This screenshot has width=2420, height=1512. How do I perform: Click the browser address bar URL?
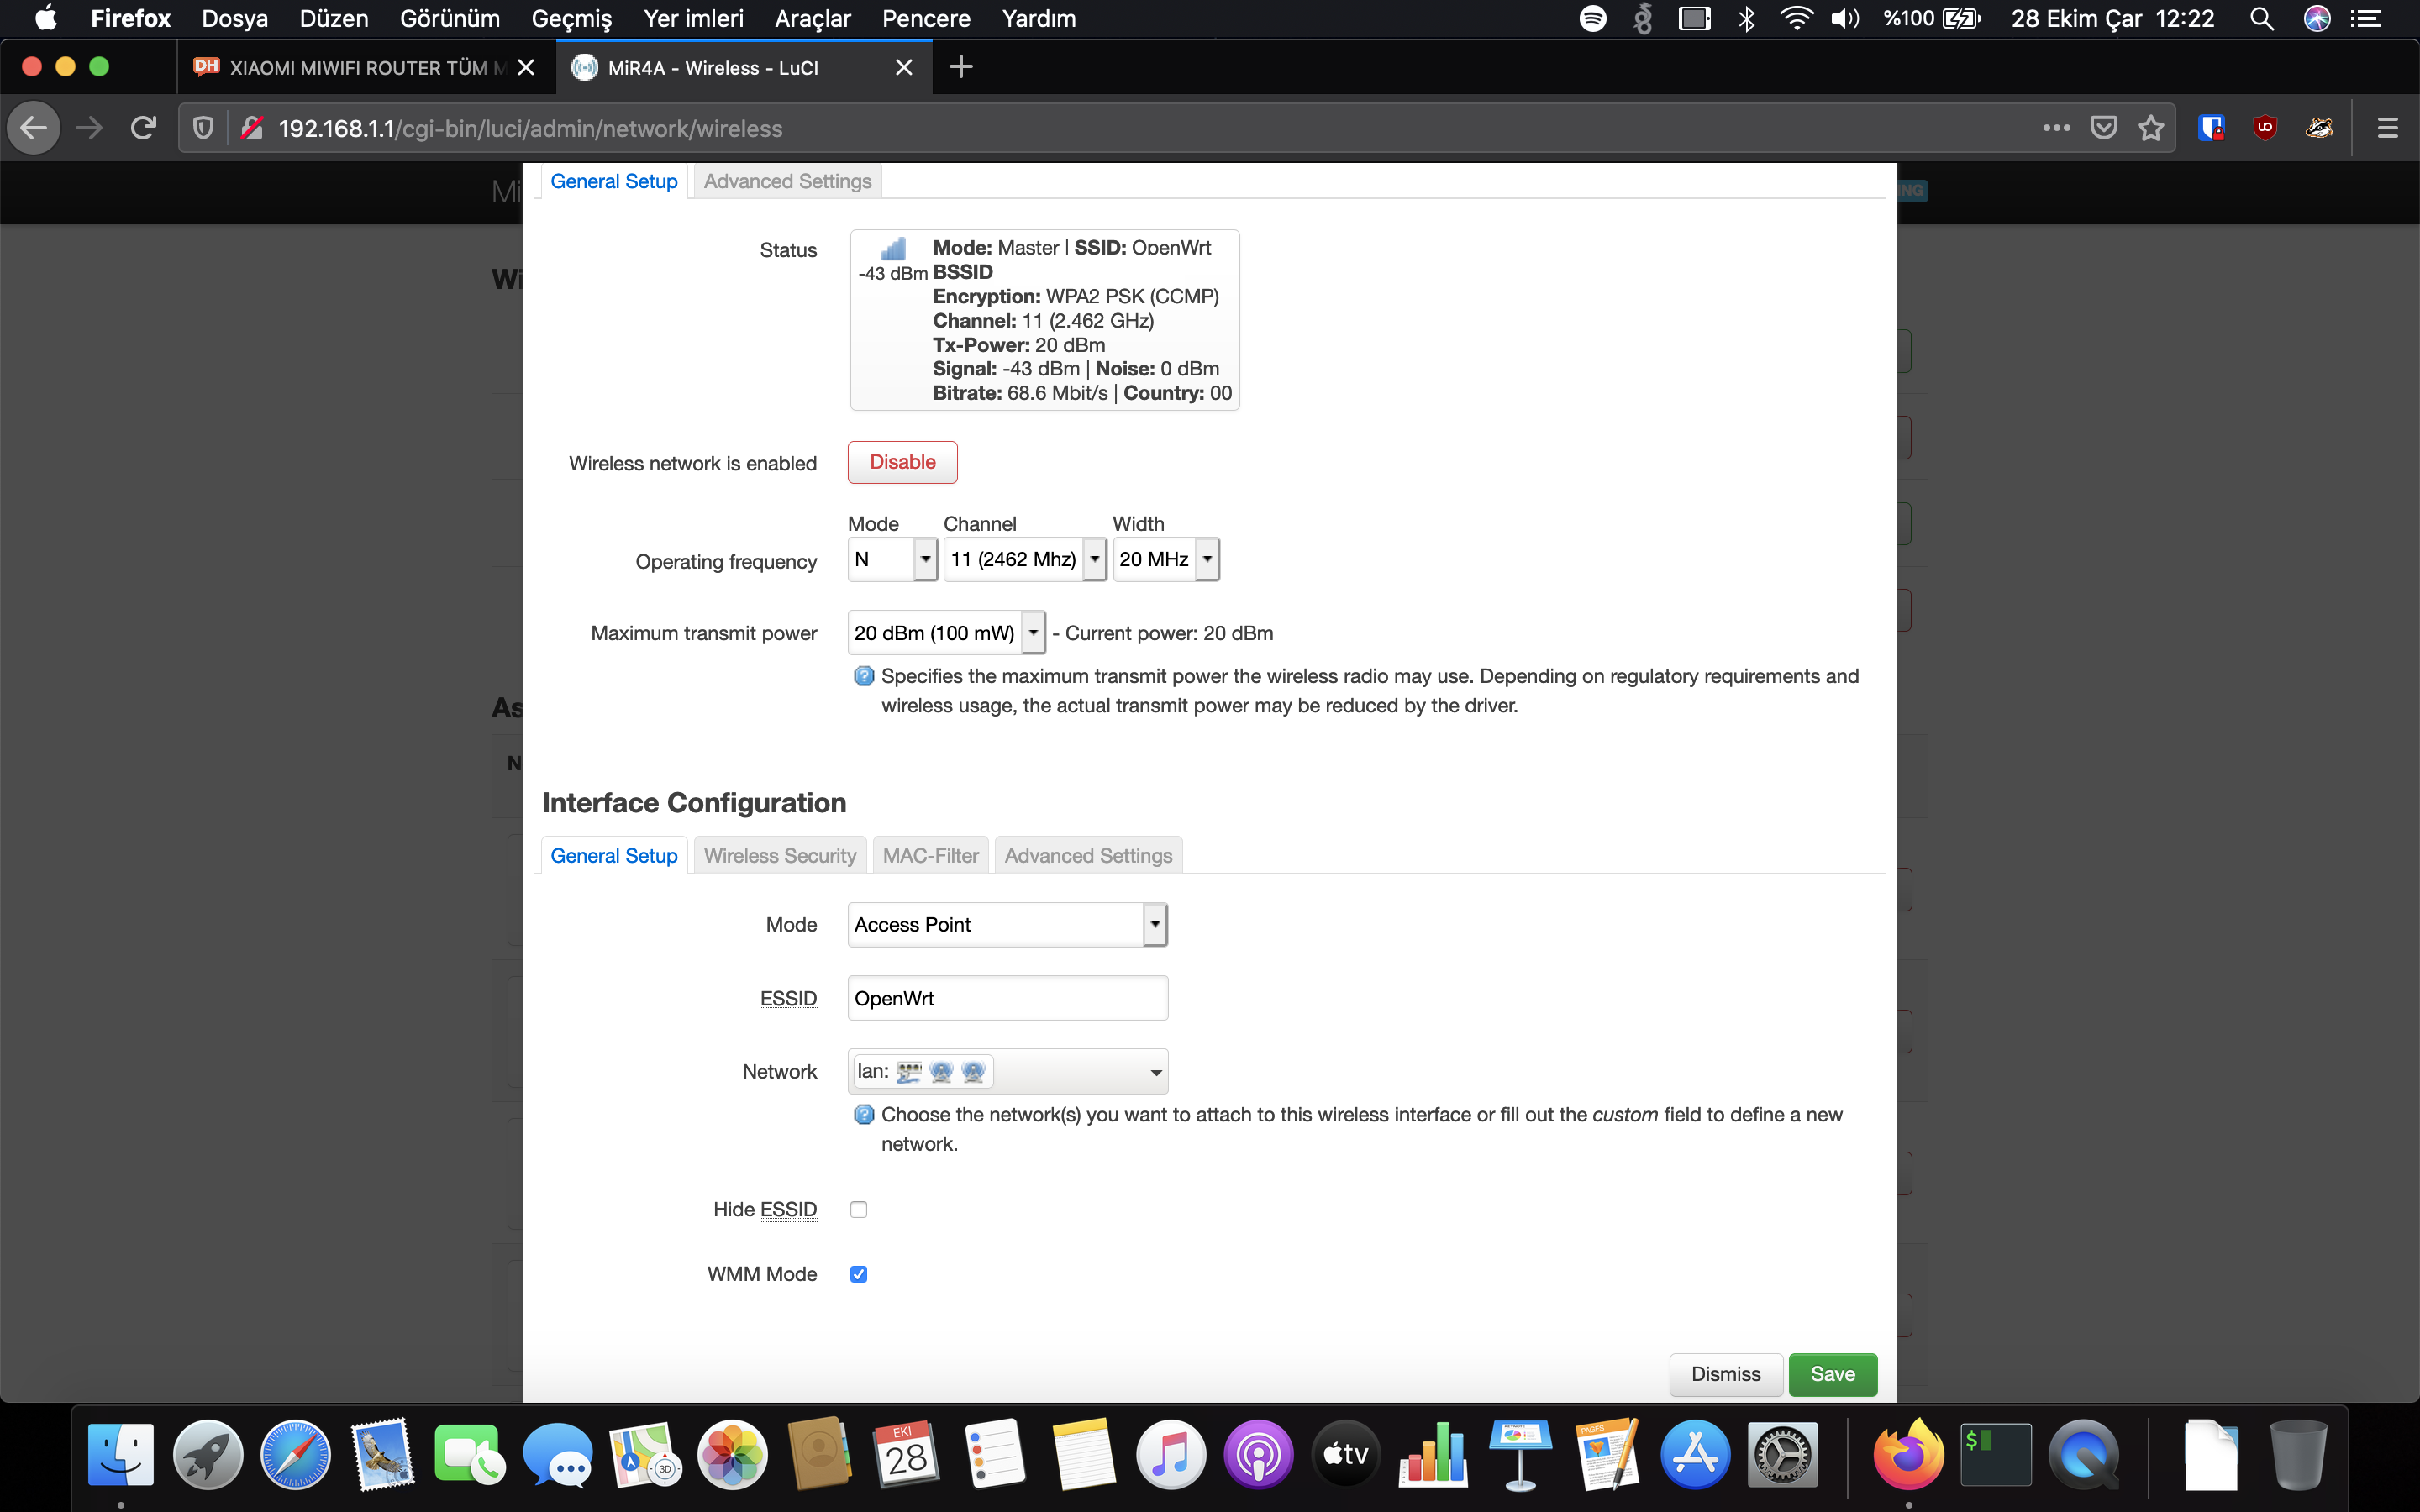pyautogui.click(x=530, y=128)
